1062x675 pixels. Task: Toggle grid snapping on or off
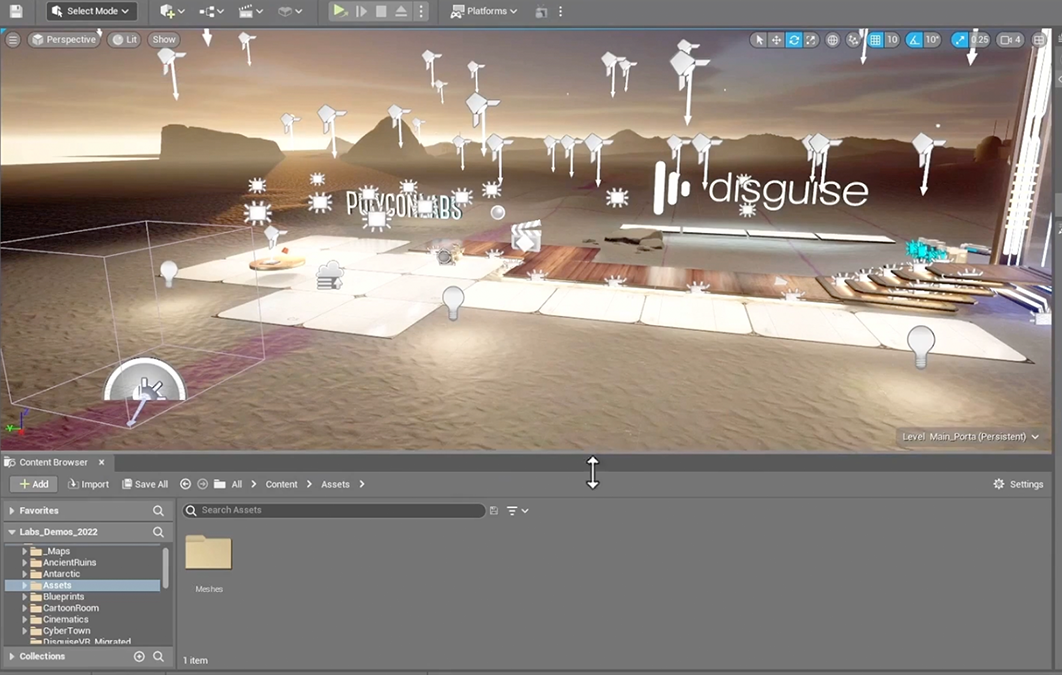876,40
